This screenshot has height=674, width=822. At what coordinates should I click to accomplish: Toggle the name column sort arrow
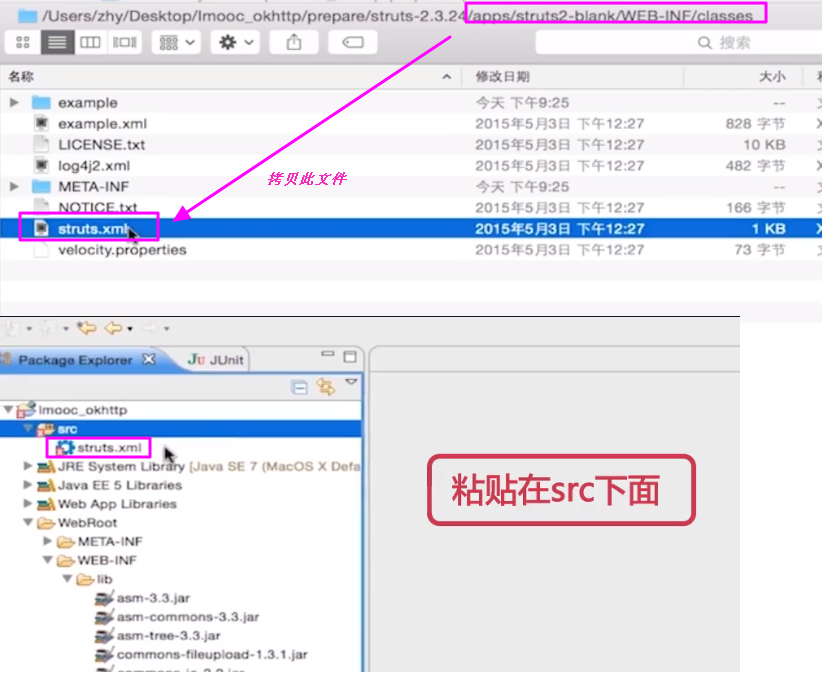point(447,77)
